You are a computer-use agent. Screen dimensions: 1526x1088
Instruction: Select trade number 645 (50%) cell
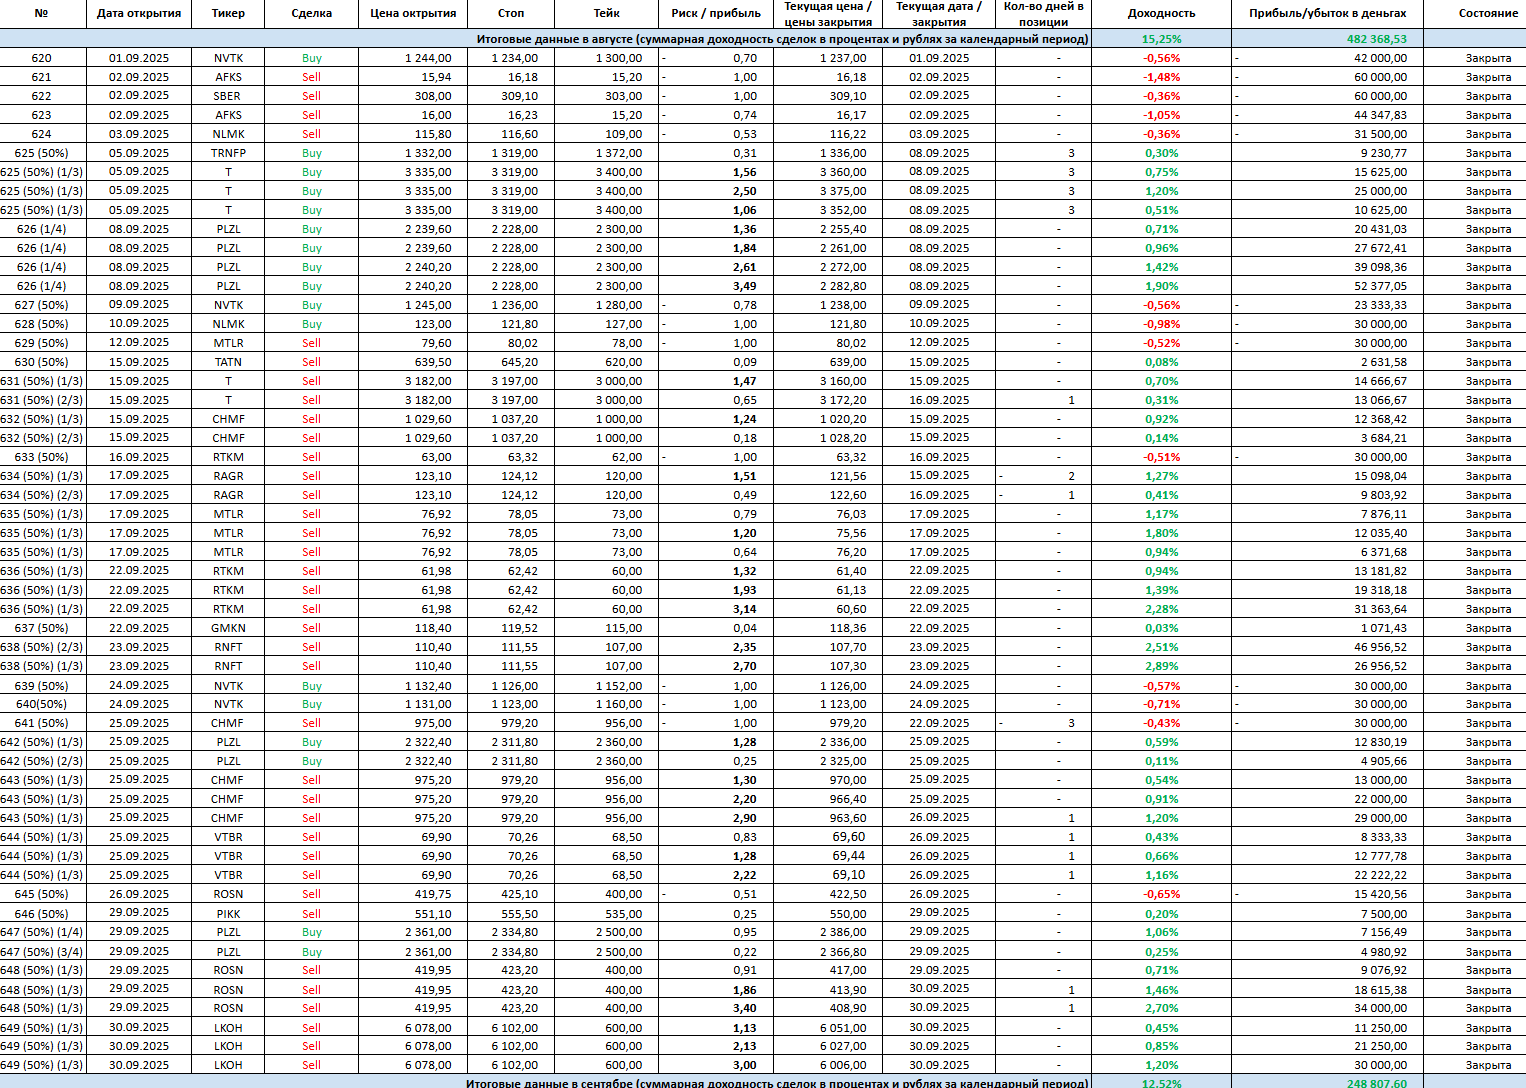(42, 894)
